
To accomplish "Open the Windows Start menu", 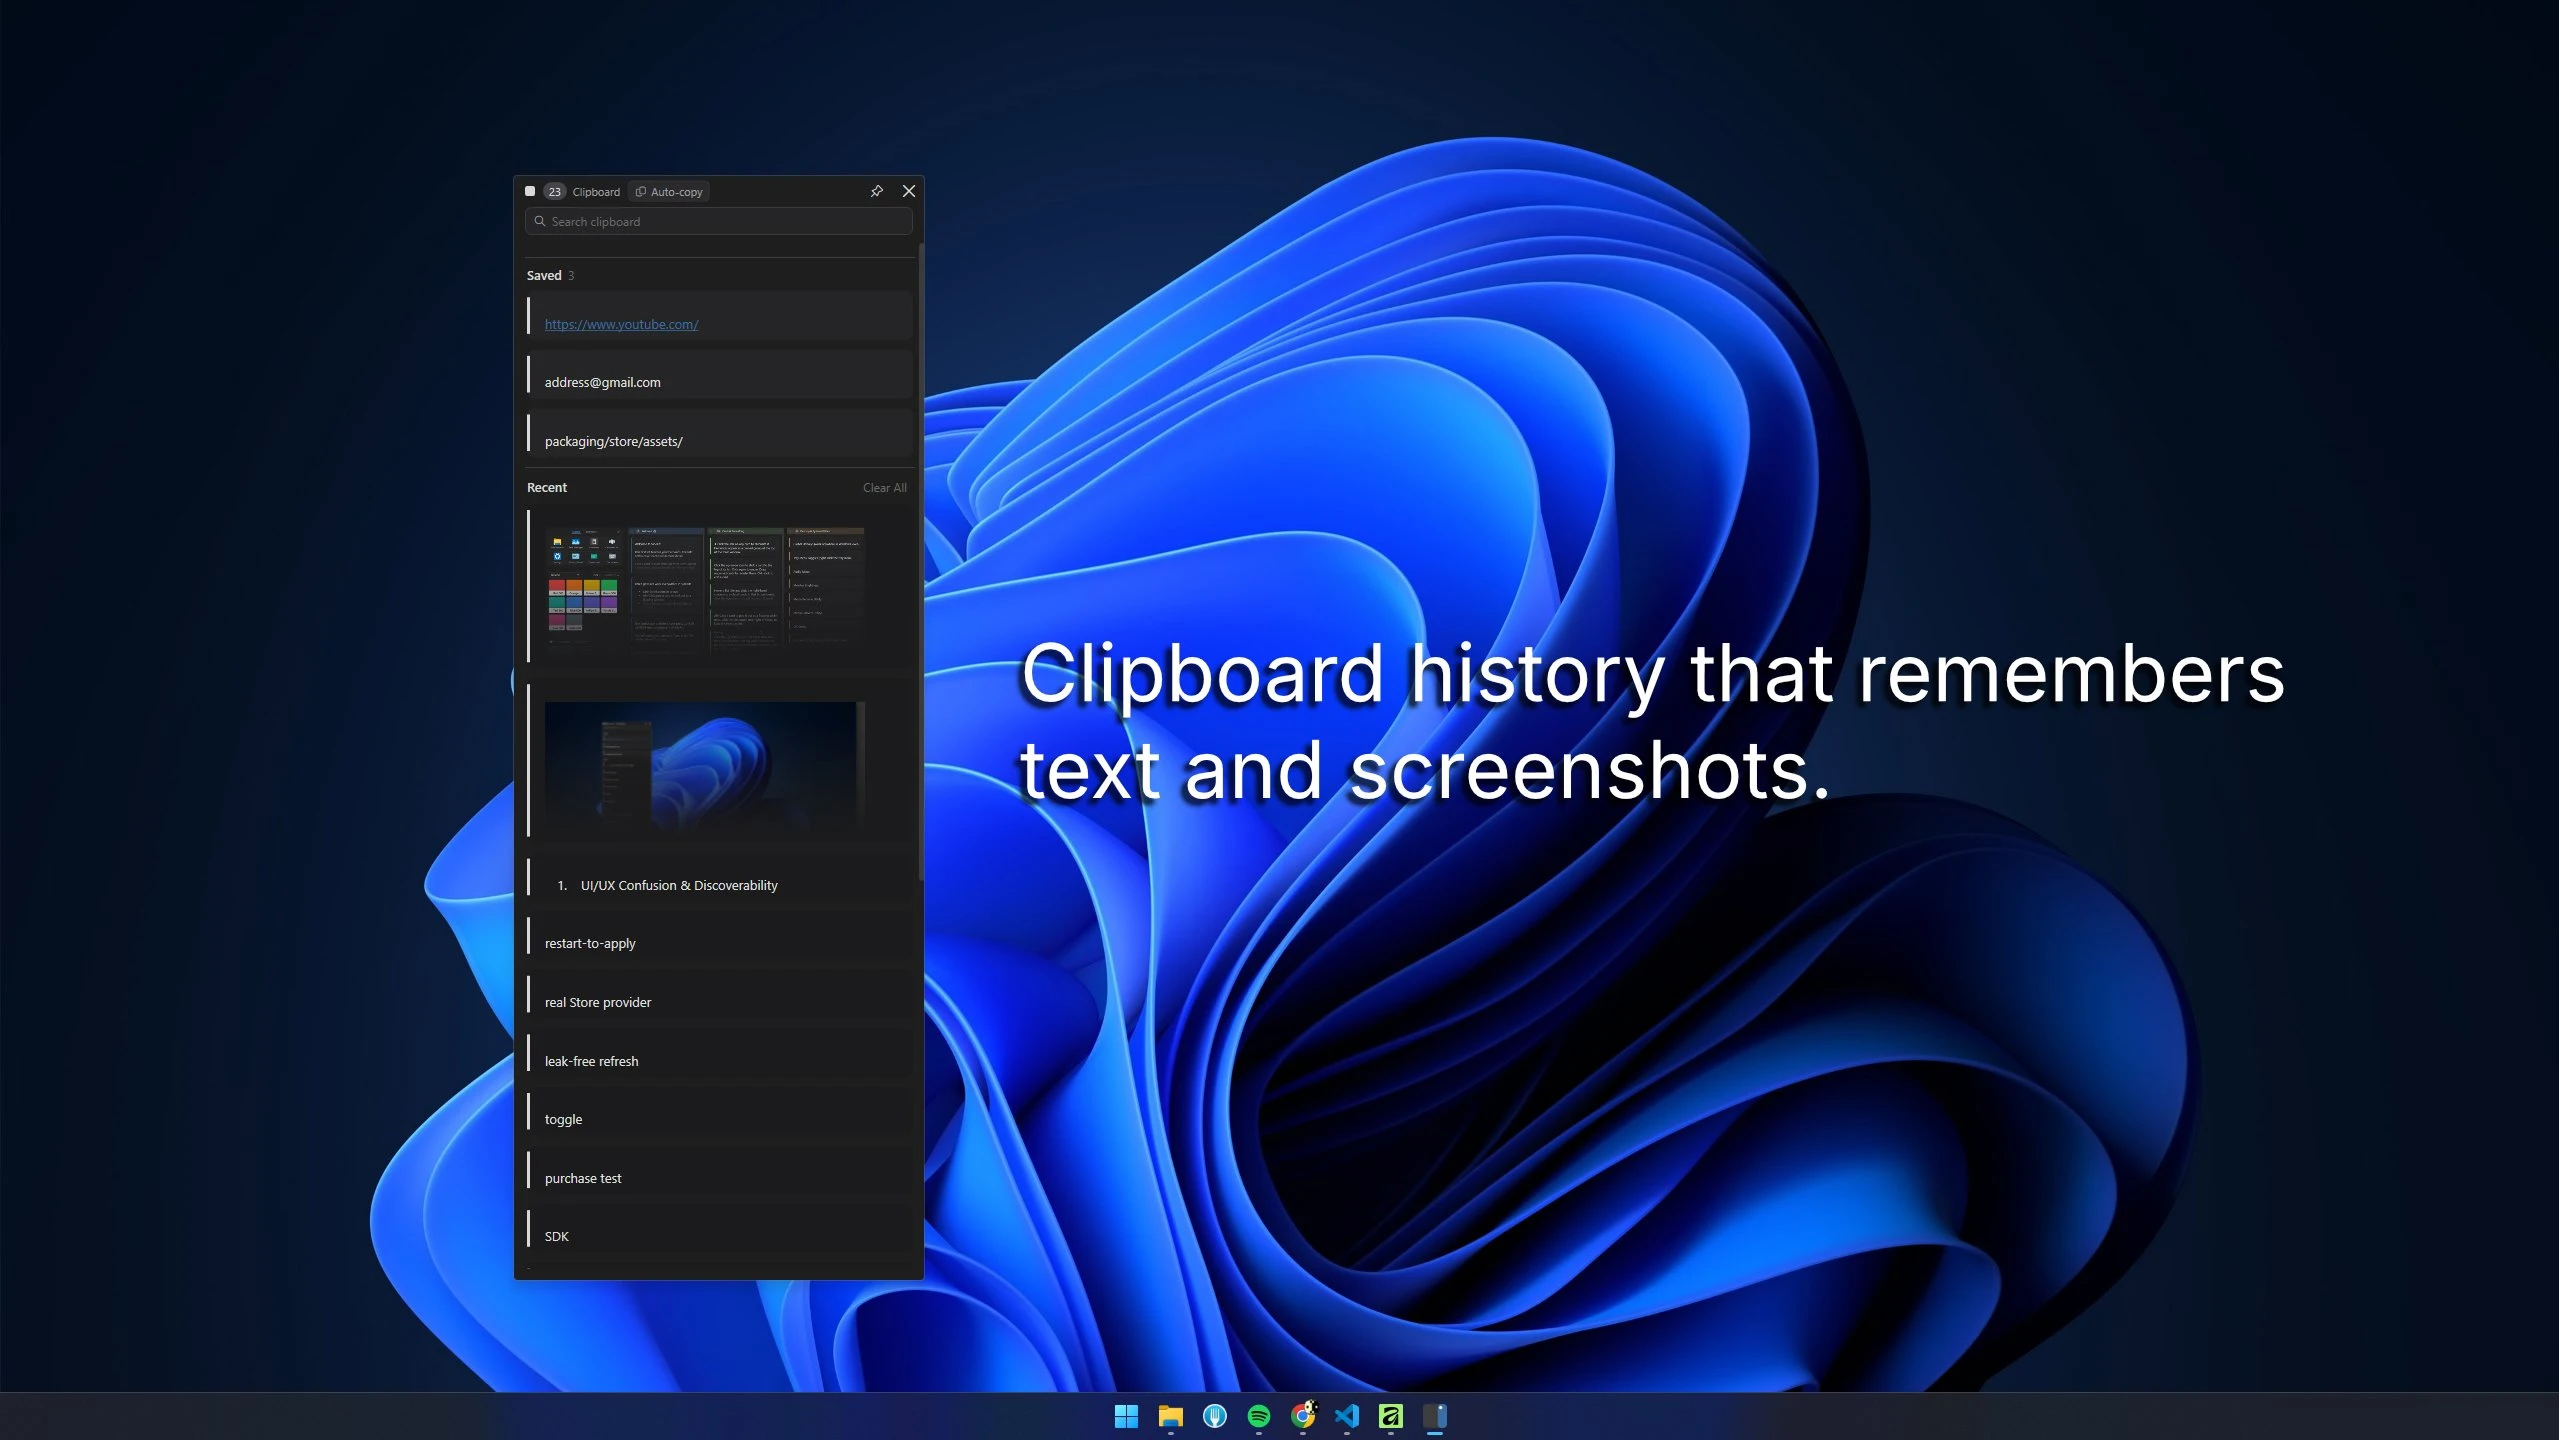I will [1126, 1416].
